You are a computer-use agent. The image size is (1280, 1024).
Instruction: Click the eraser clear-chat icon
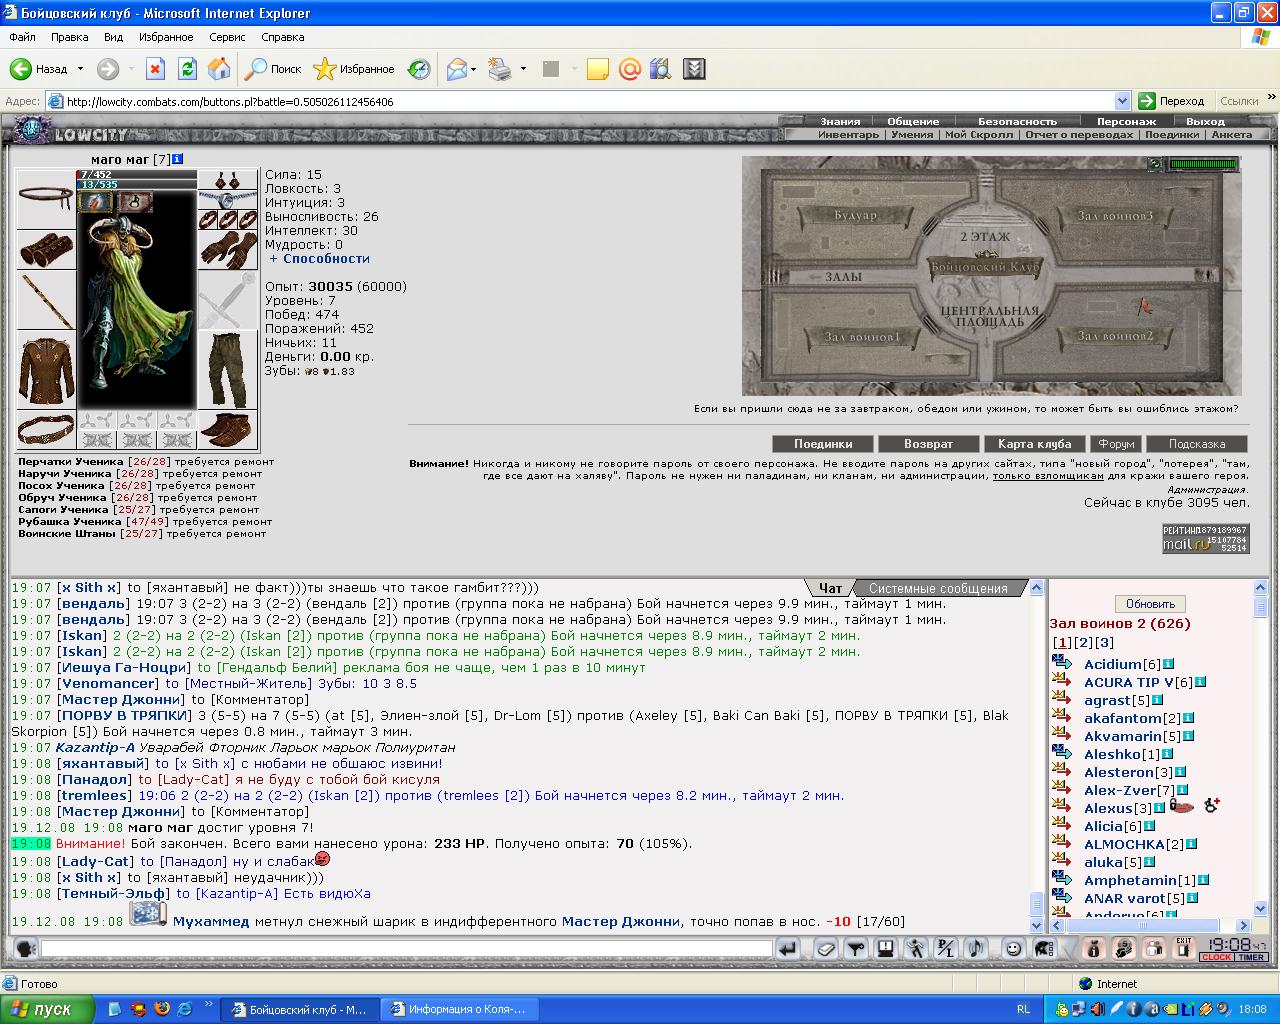pyautogui.click(x=825, y=948)
